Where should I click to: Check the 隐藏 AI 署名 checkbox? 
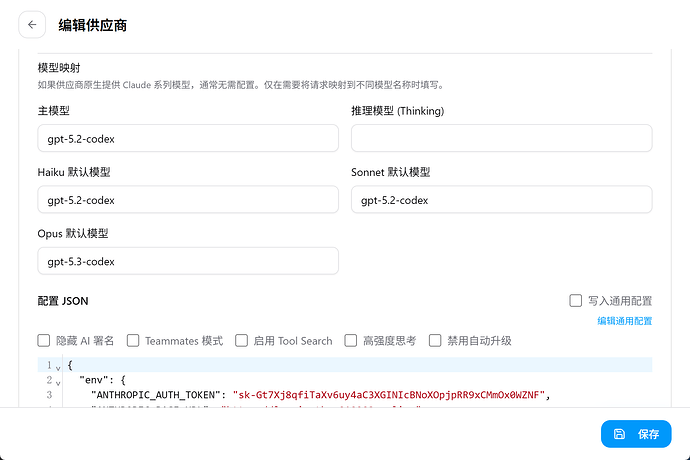point(44,340)
